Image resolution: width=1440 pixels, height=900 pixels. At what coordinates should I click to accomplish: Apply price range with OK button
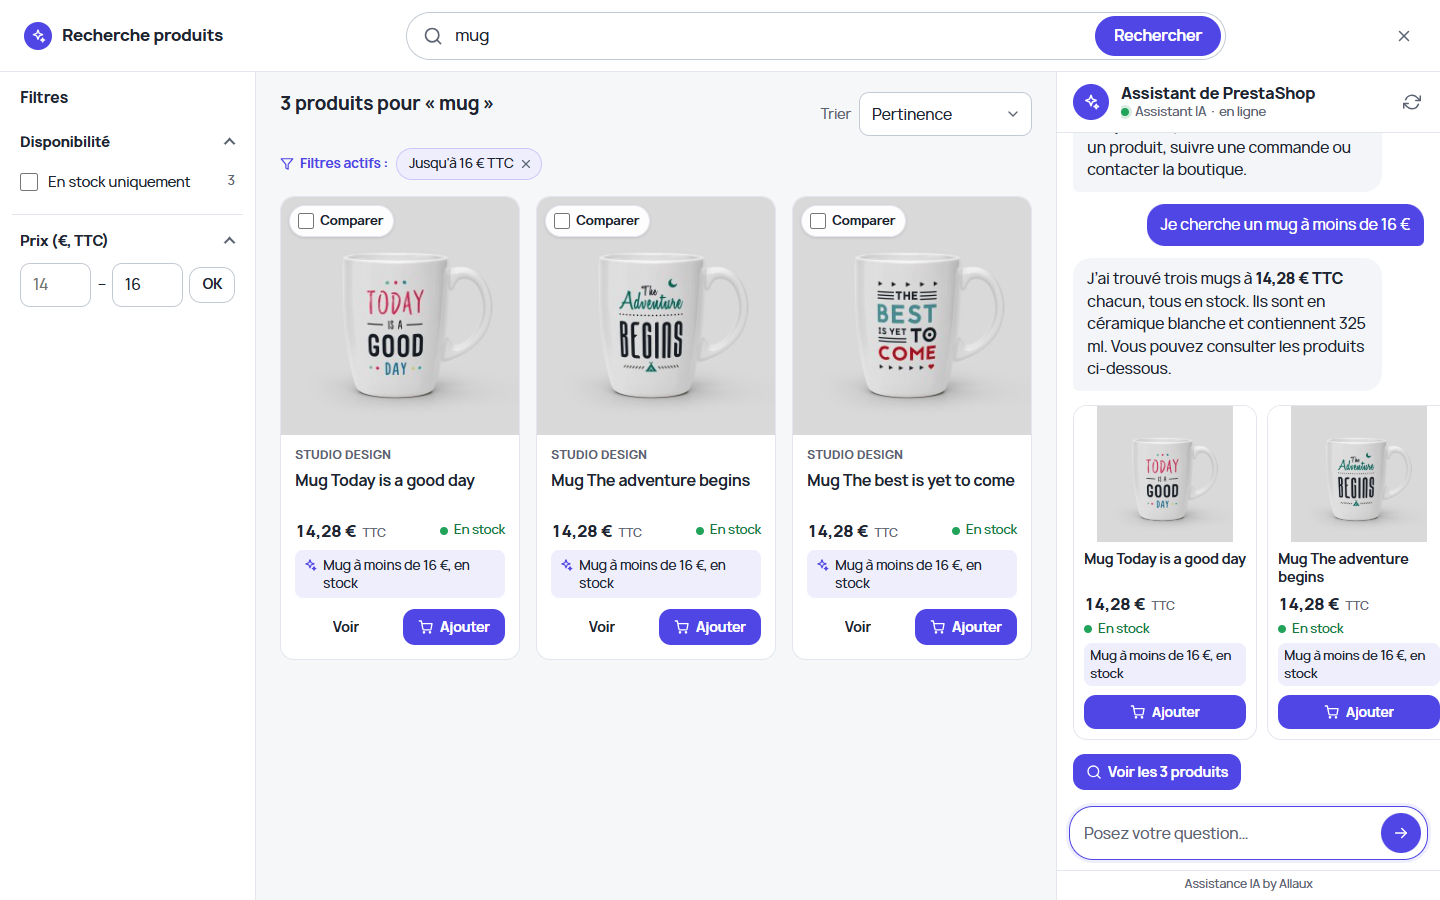pyautogui.click(x=212, y=285)
